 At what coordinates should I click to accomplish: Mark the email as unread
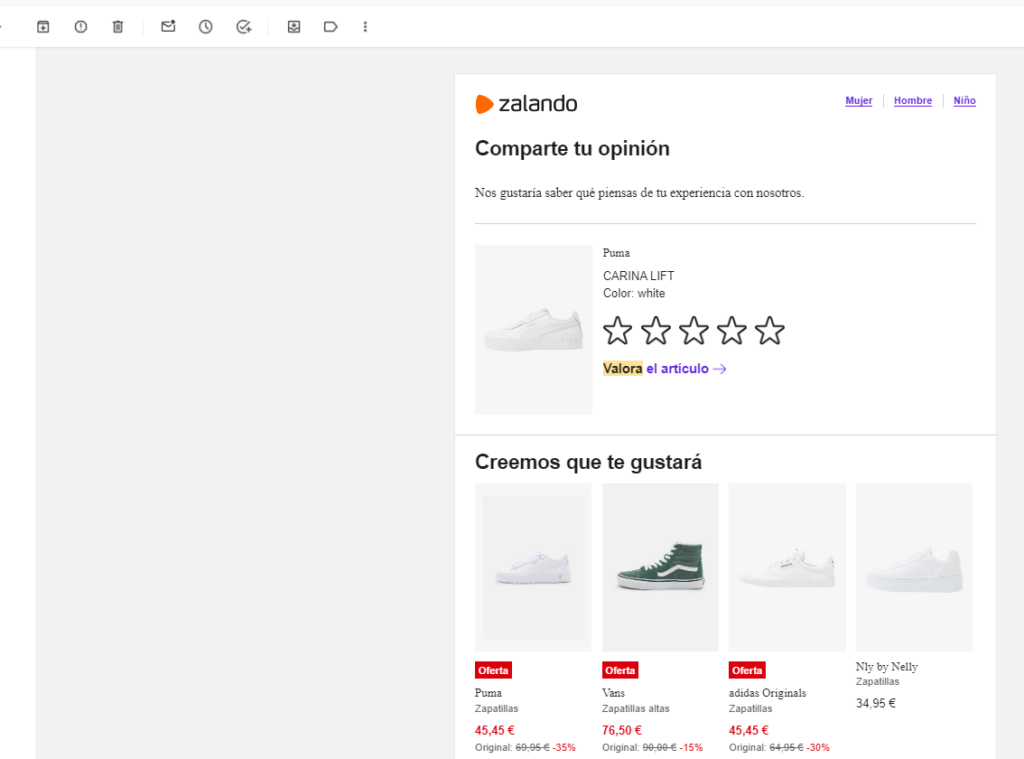(168, 27)
